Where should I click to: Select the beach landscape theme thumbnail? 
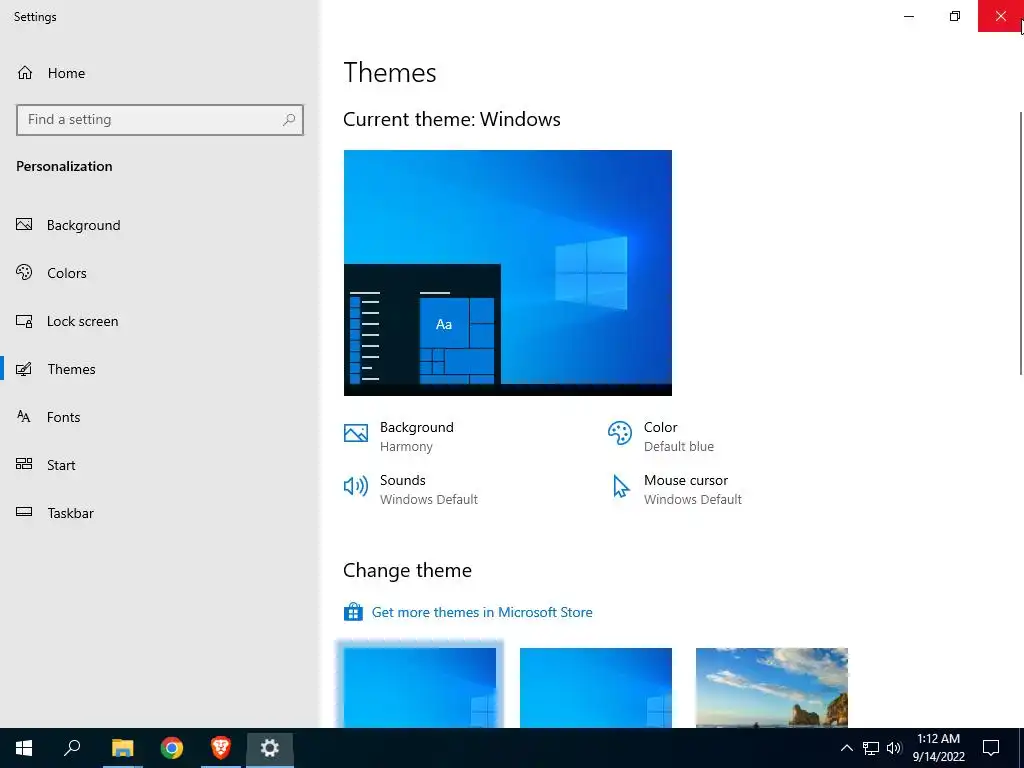point(772,688)
